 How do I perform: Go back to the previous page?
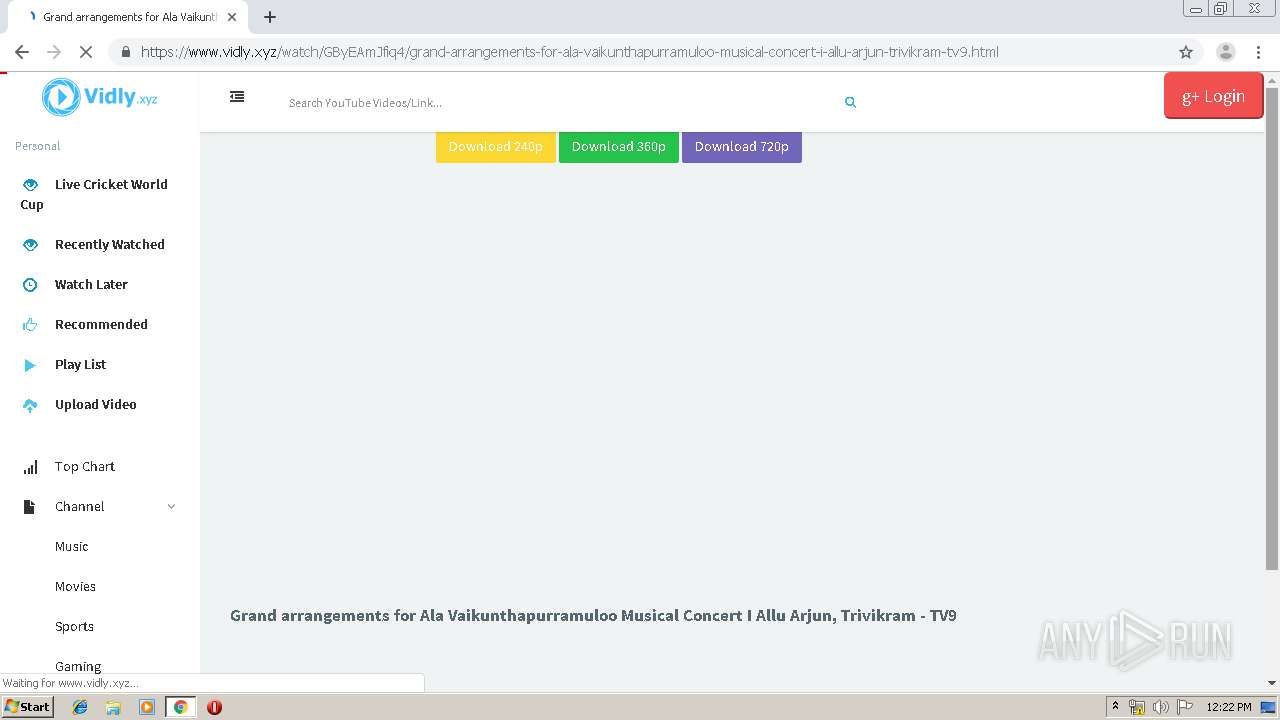pos(22,52)
